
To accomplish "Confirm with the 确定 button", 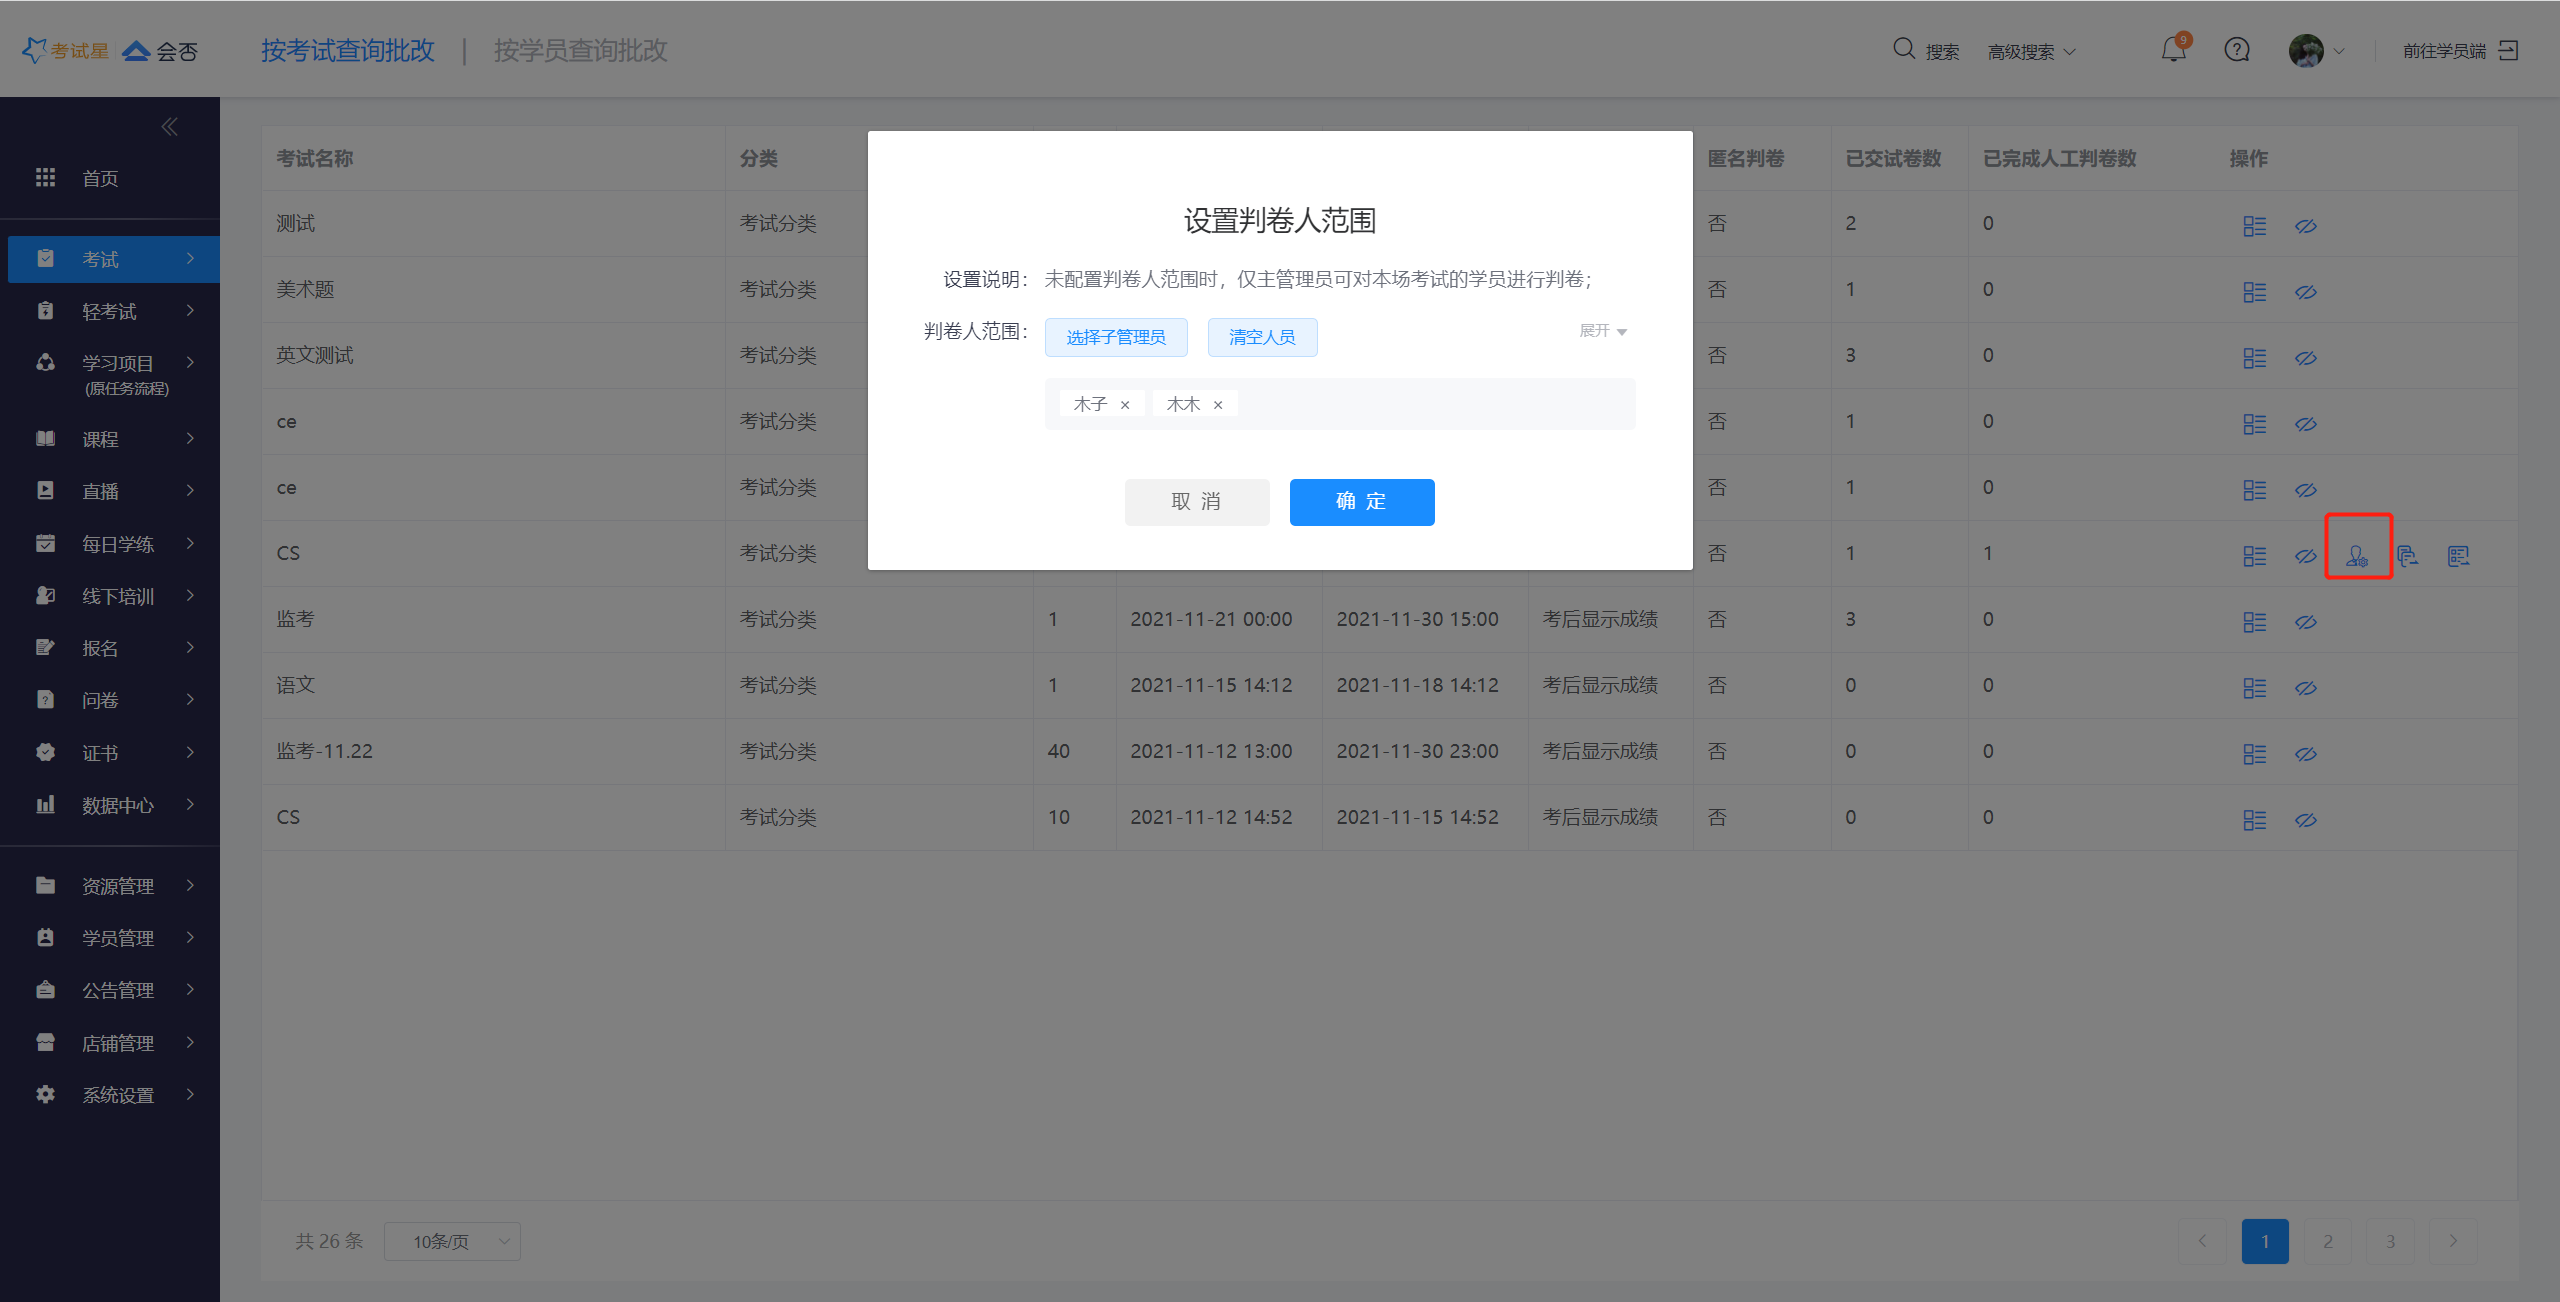I will pos(1361,501).
